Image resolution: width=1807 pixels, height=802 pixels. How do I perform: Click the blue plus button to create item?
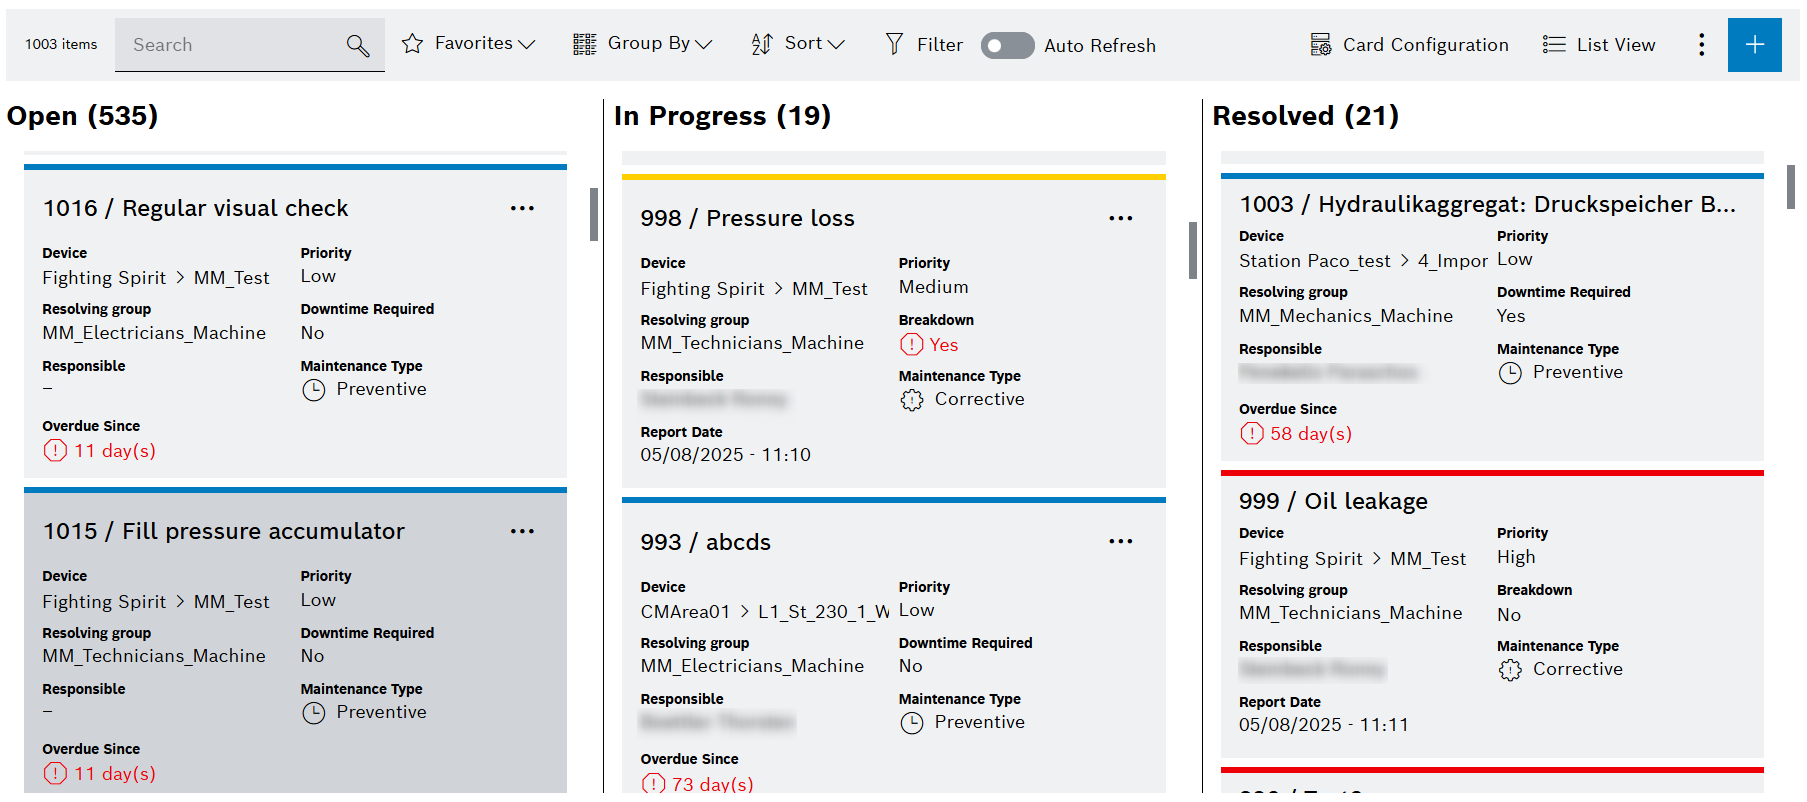(x=1755, y=44)
